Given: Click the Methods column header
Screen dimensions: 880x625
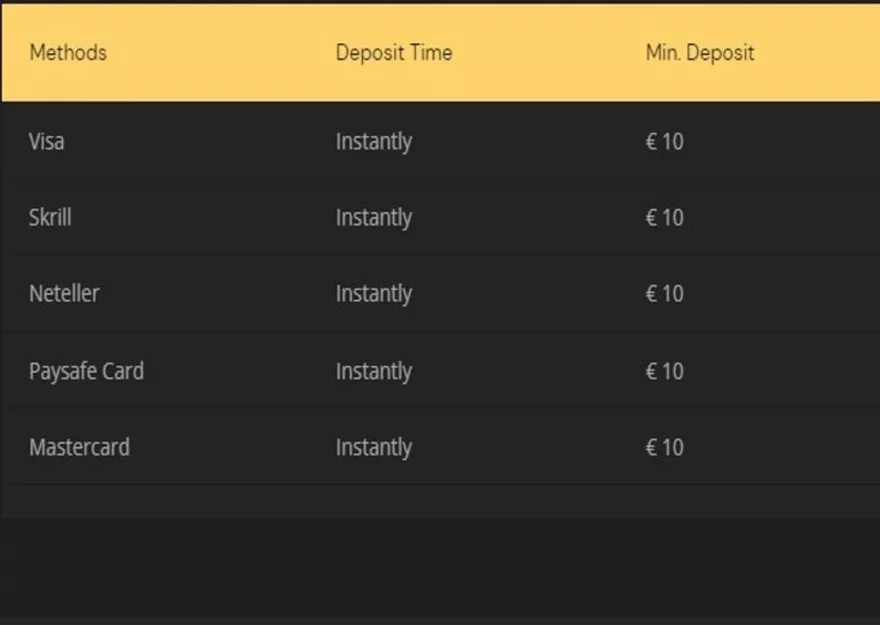Looking at the screenshot, I should [68, 52].
